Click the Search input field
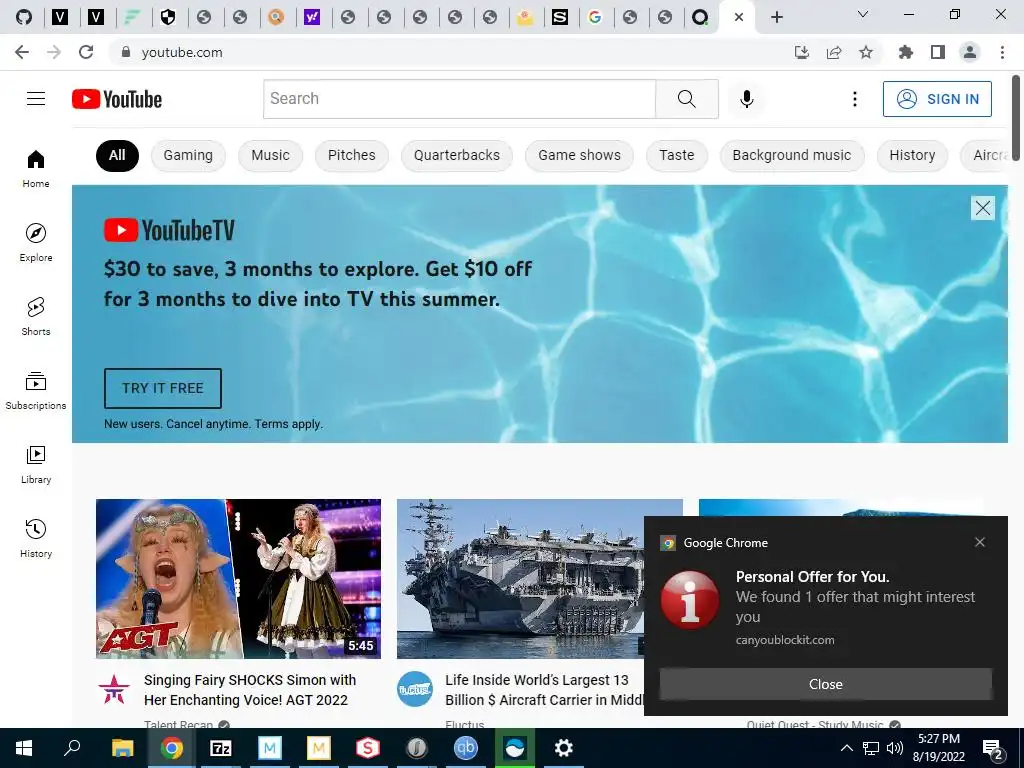The image size is (1024, 768). pyautogui.click(x=460, y=99)
